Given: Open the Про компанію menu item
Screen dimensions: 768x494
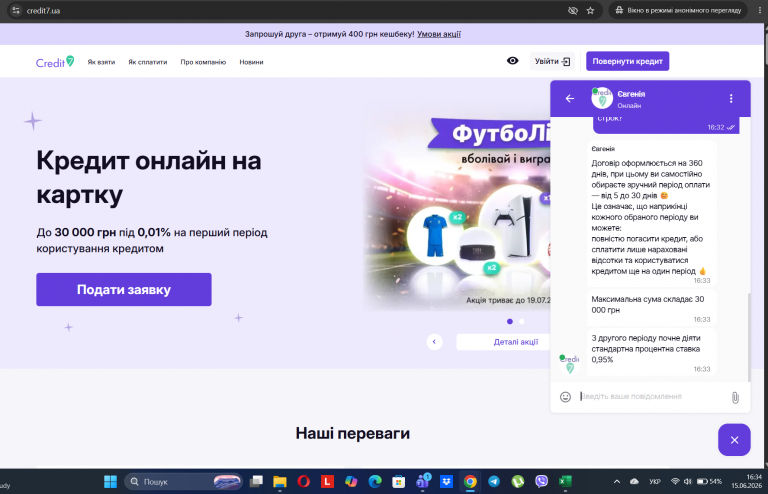Looking at the screenshot, I should click(203, 62).
